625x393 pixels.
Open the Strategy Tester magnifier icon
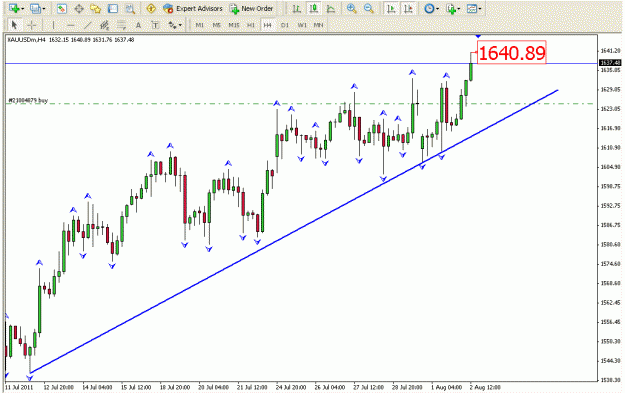(130, 8)
